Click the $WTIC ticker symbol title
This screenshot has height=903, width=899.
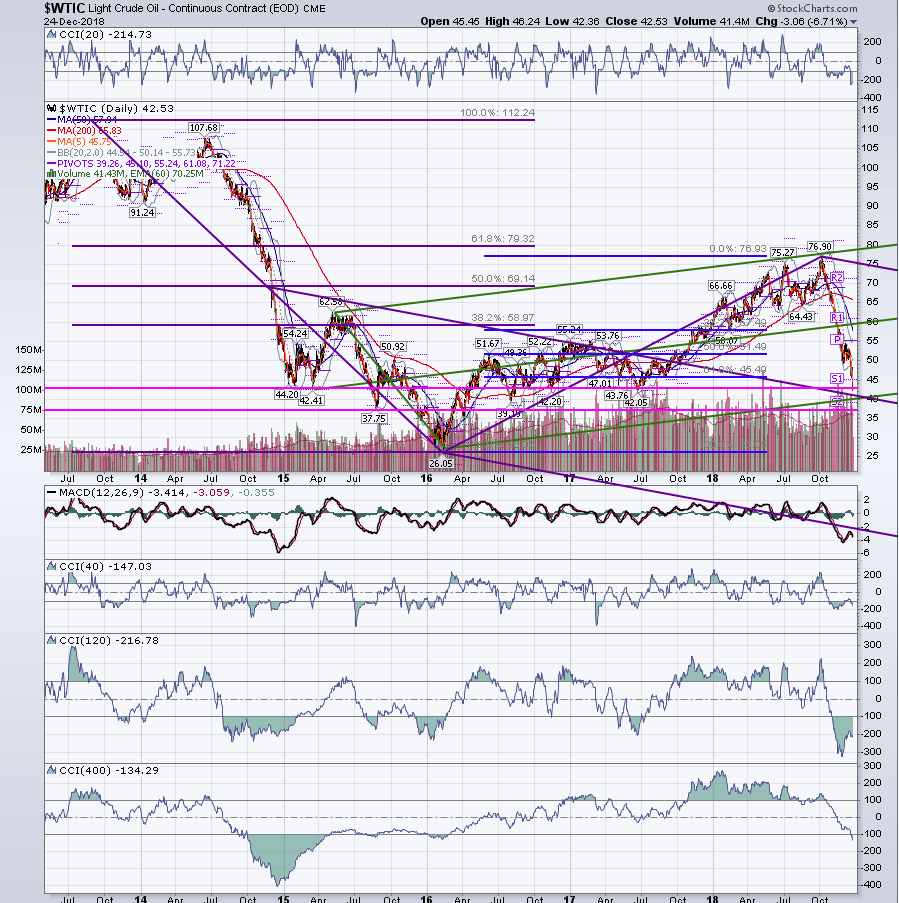tap(65, 8)
